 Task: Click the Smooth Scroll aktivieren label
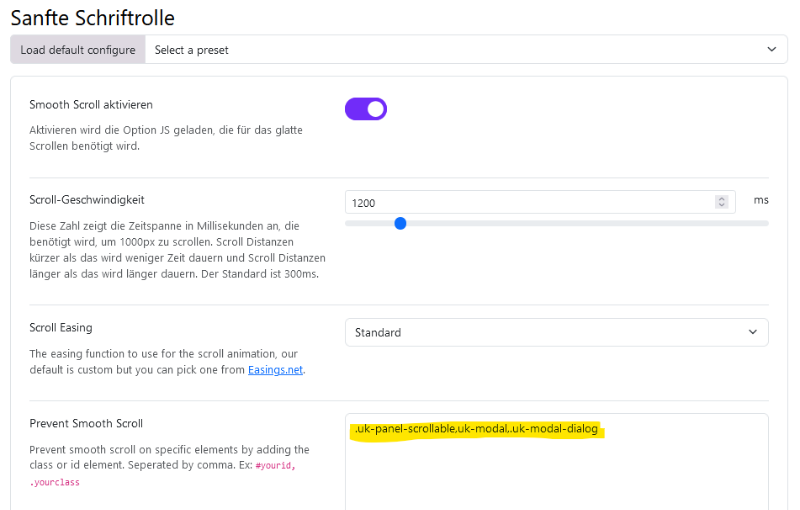(x=91, y=105)
